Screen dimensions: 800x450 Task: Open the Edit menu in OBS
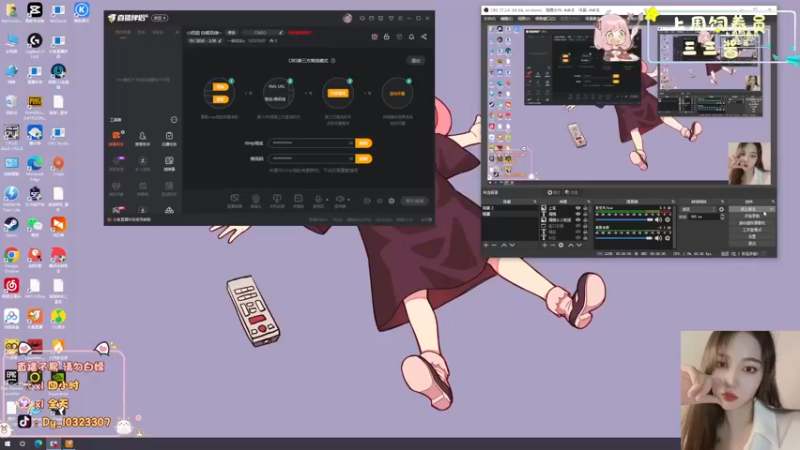tap(507, 19)
